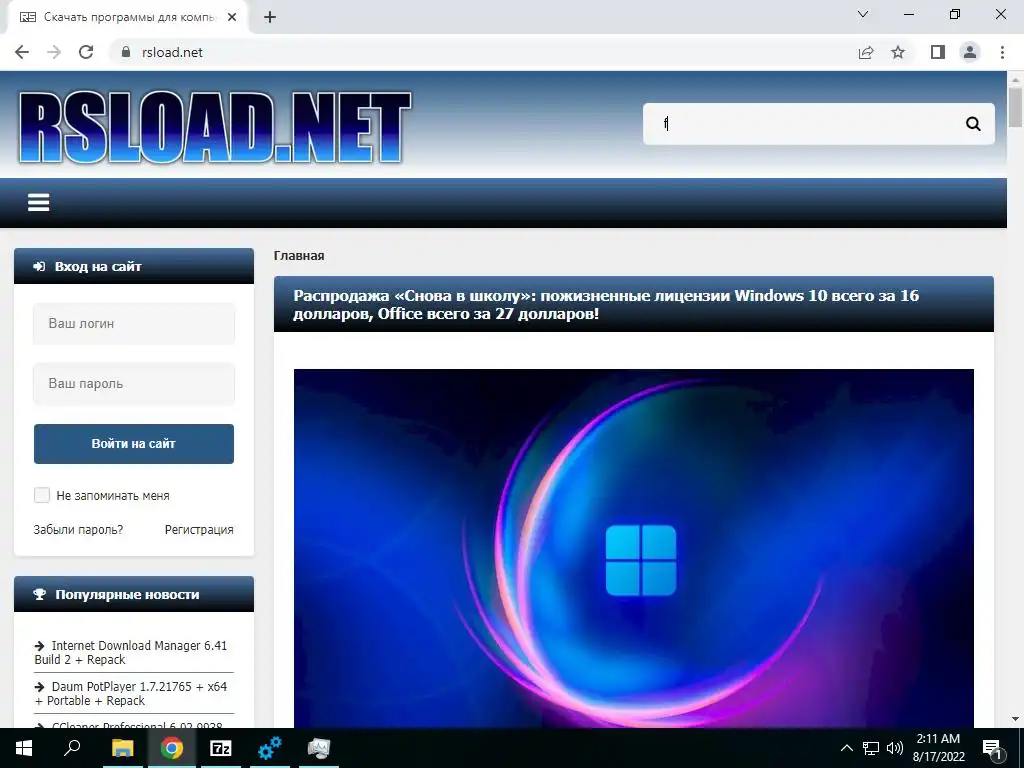Click the scrollbar down arrow
Viewport: 1024px width, 768px height.
click(1015, 719)
